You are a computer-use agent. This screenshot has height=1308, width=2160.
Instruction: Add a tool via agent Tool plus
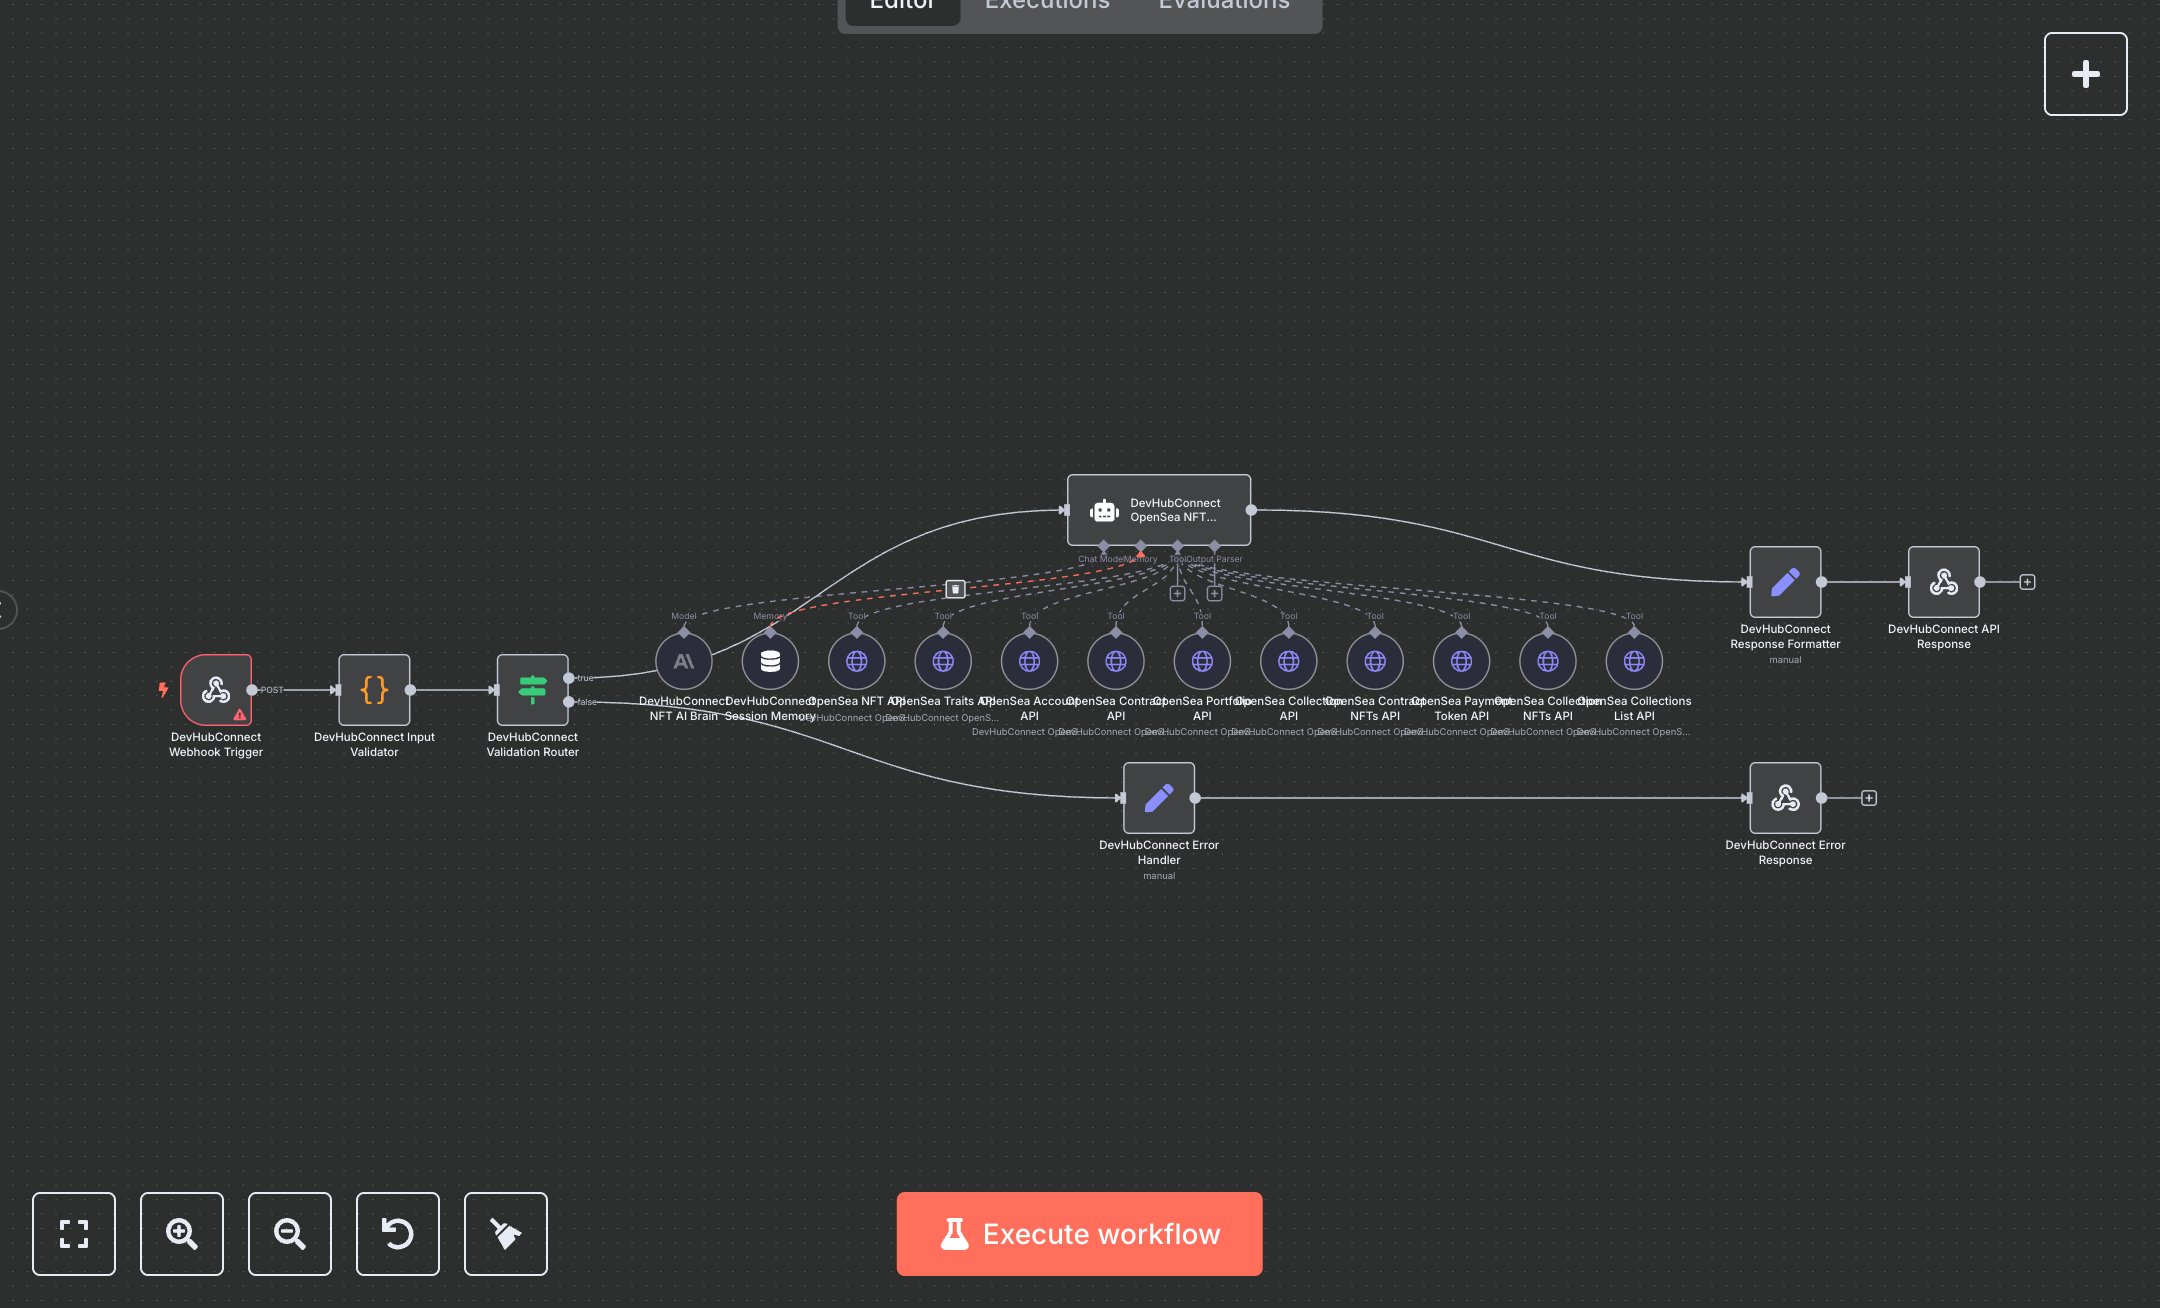[1177, 594]
